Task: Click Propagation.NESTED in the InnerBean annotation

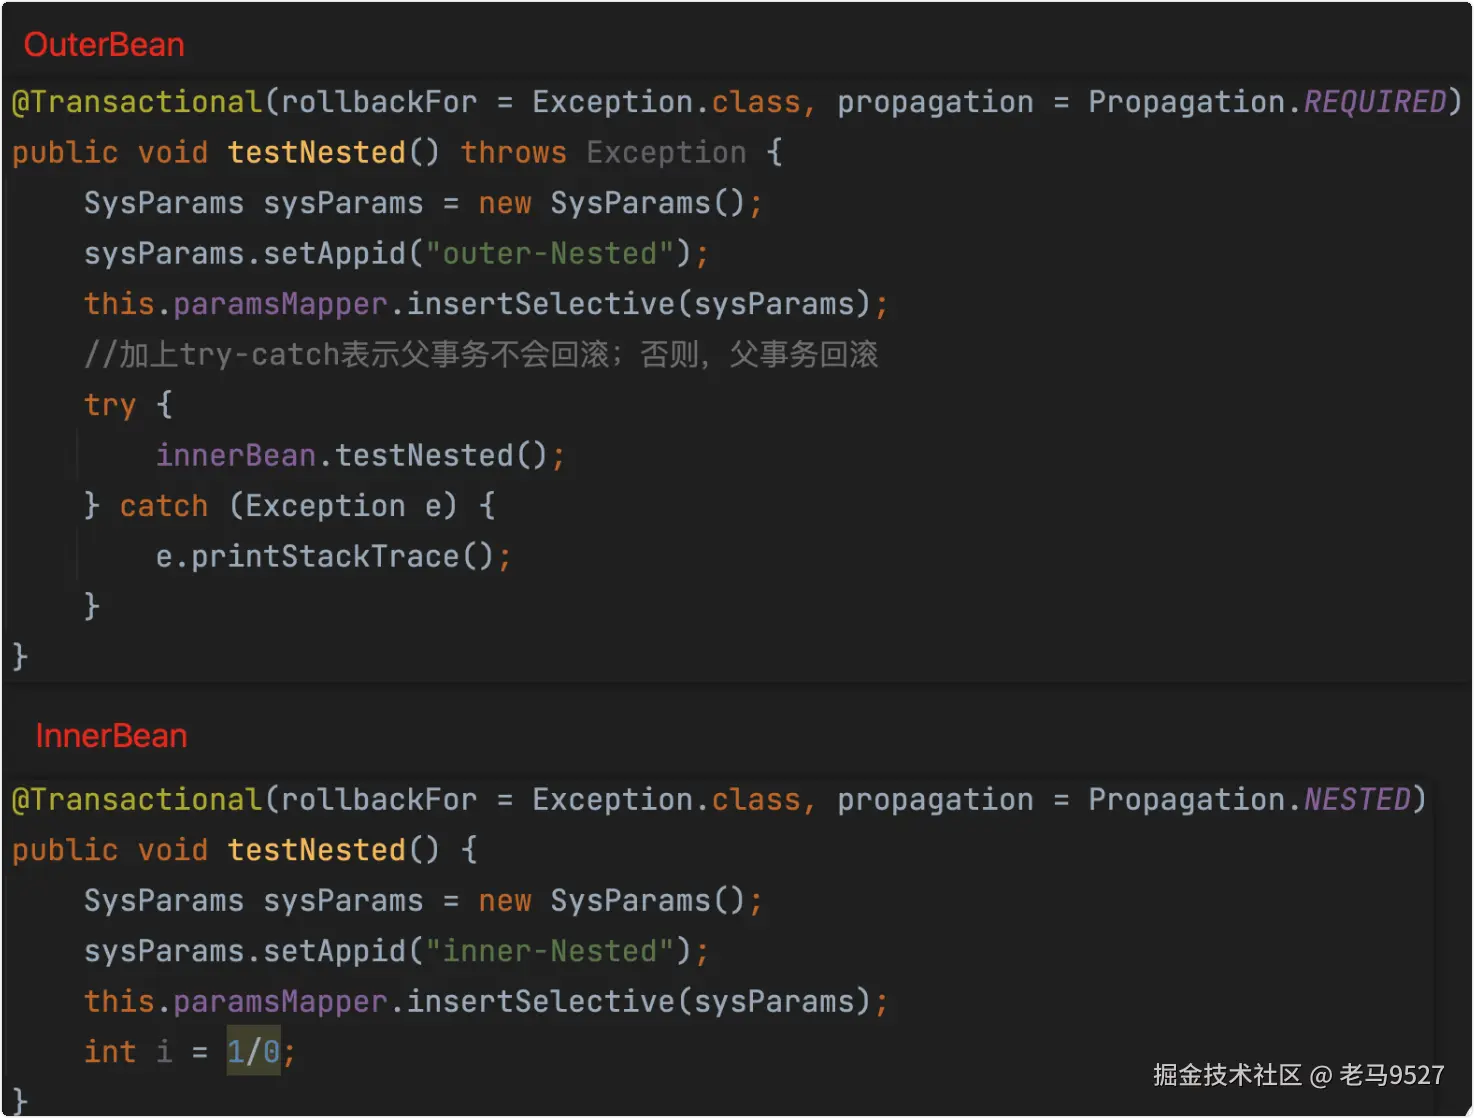Action: tap(1249, 800)
